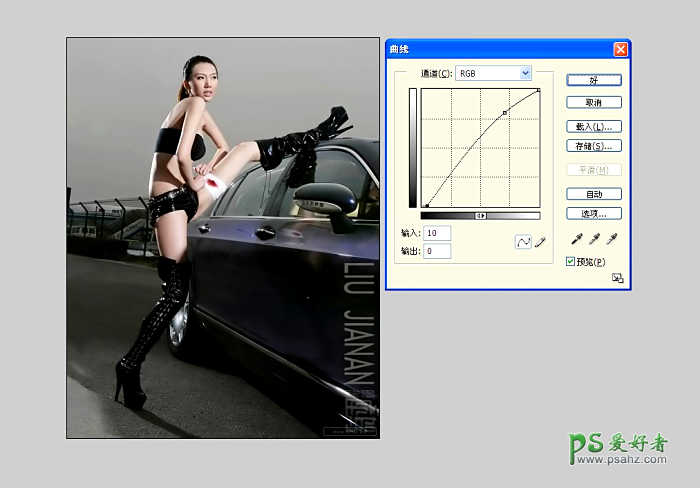This screenshot has width=700, height=488.
Task: Open the 通道 RGB channel dropdown
Action: [x=493, y=73]
